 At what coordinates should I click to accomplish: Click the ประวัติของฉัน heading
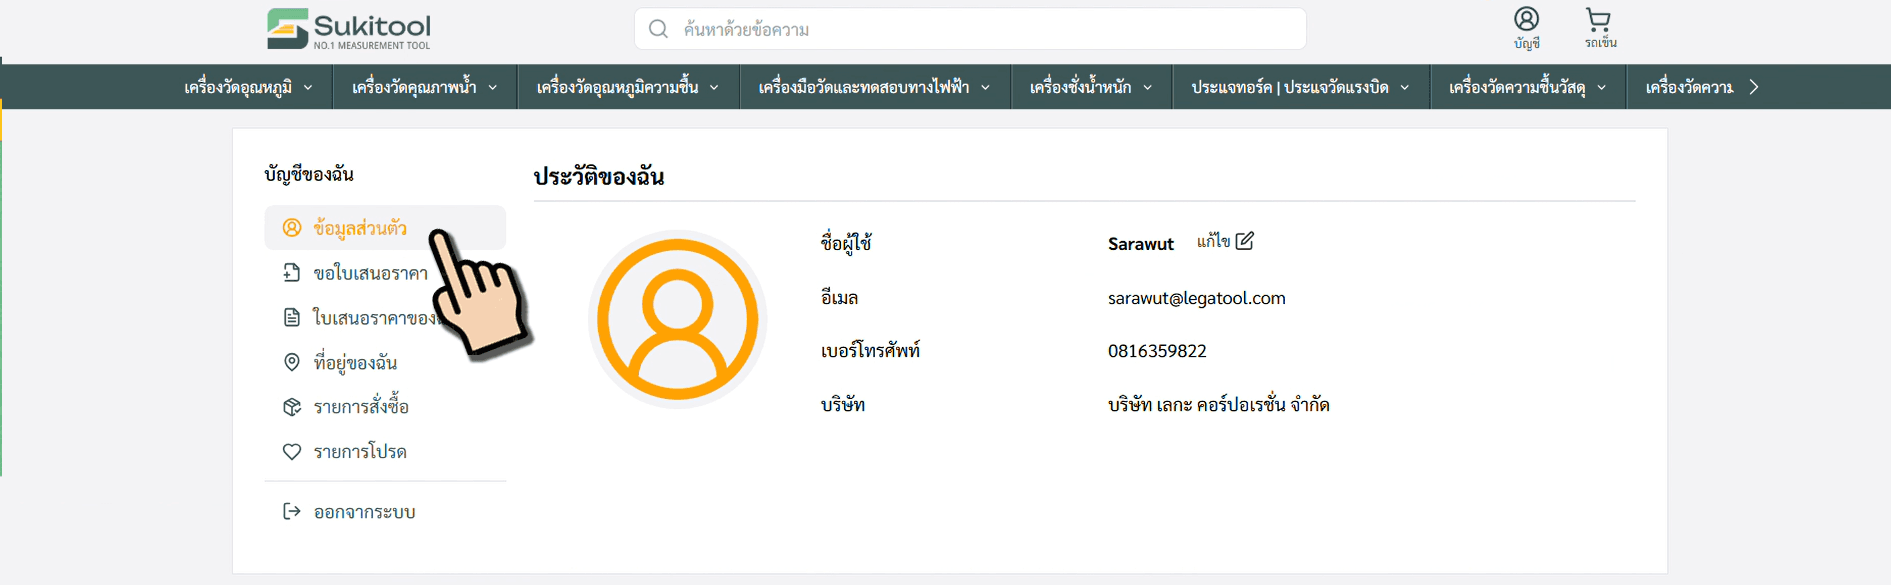tap(599, 177)
